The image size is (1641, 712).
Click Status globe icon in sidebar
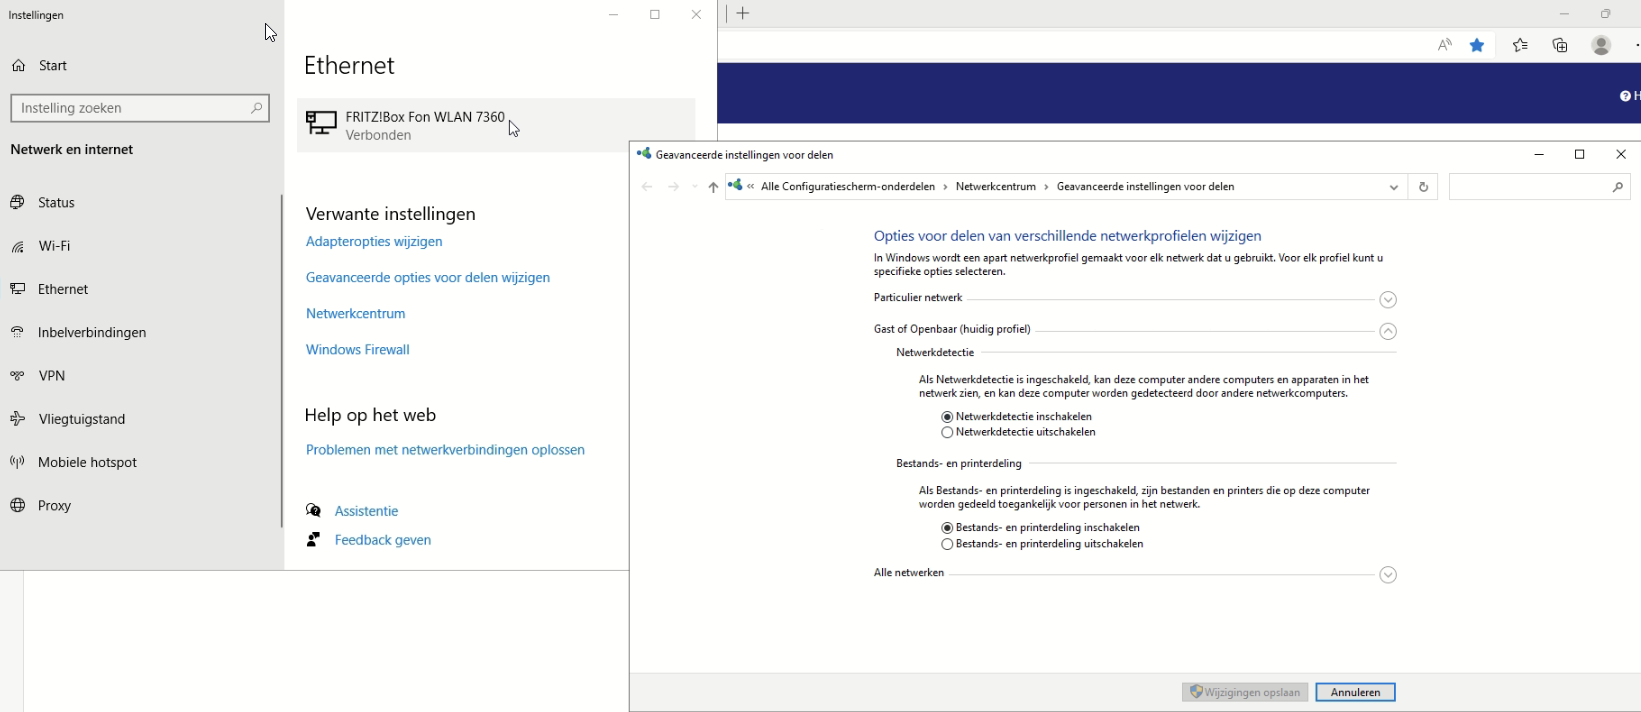(x=17, y=202)
